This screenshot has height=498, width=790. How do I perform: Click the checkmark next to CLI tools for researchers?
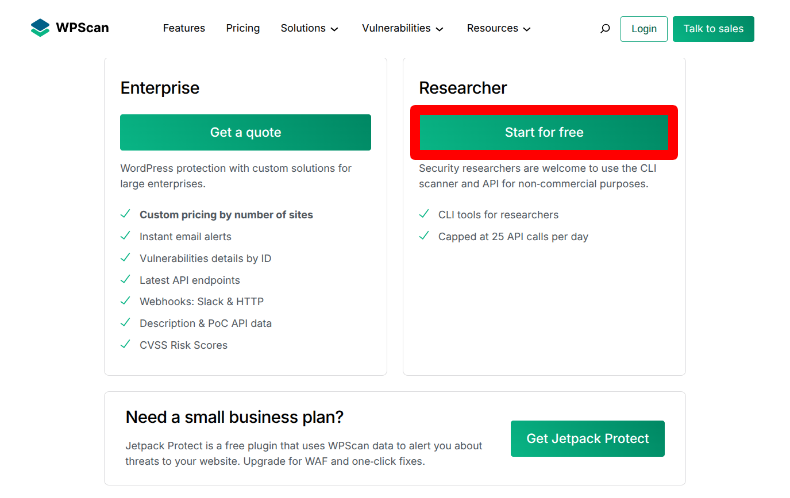pos(424,214)
